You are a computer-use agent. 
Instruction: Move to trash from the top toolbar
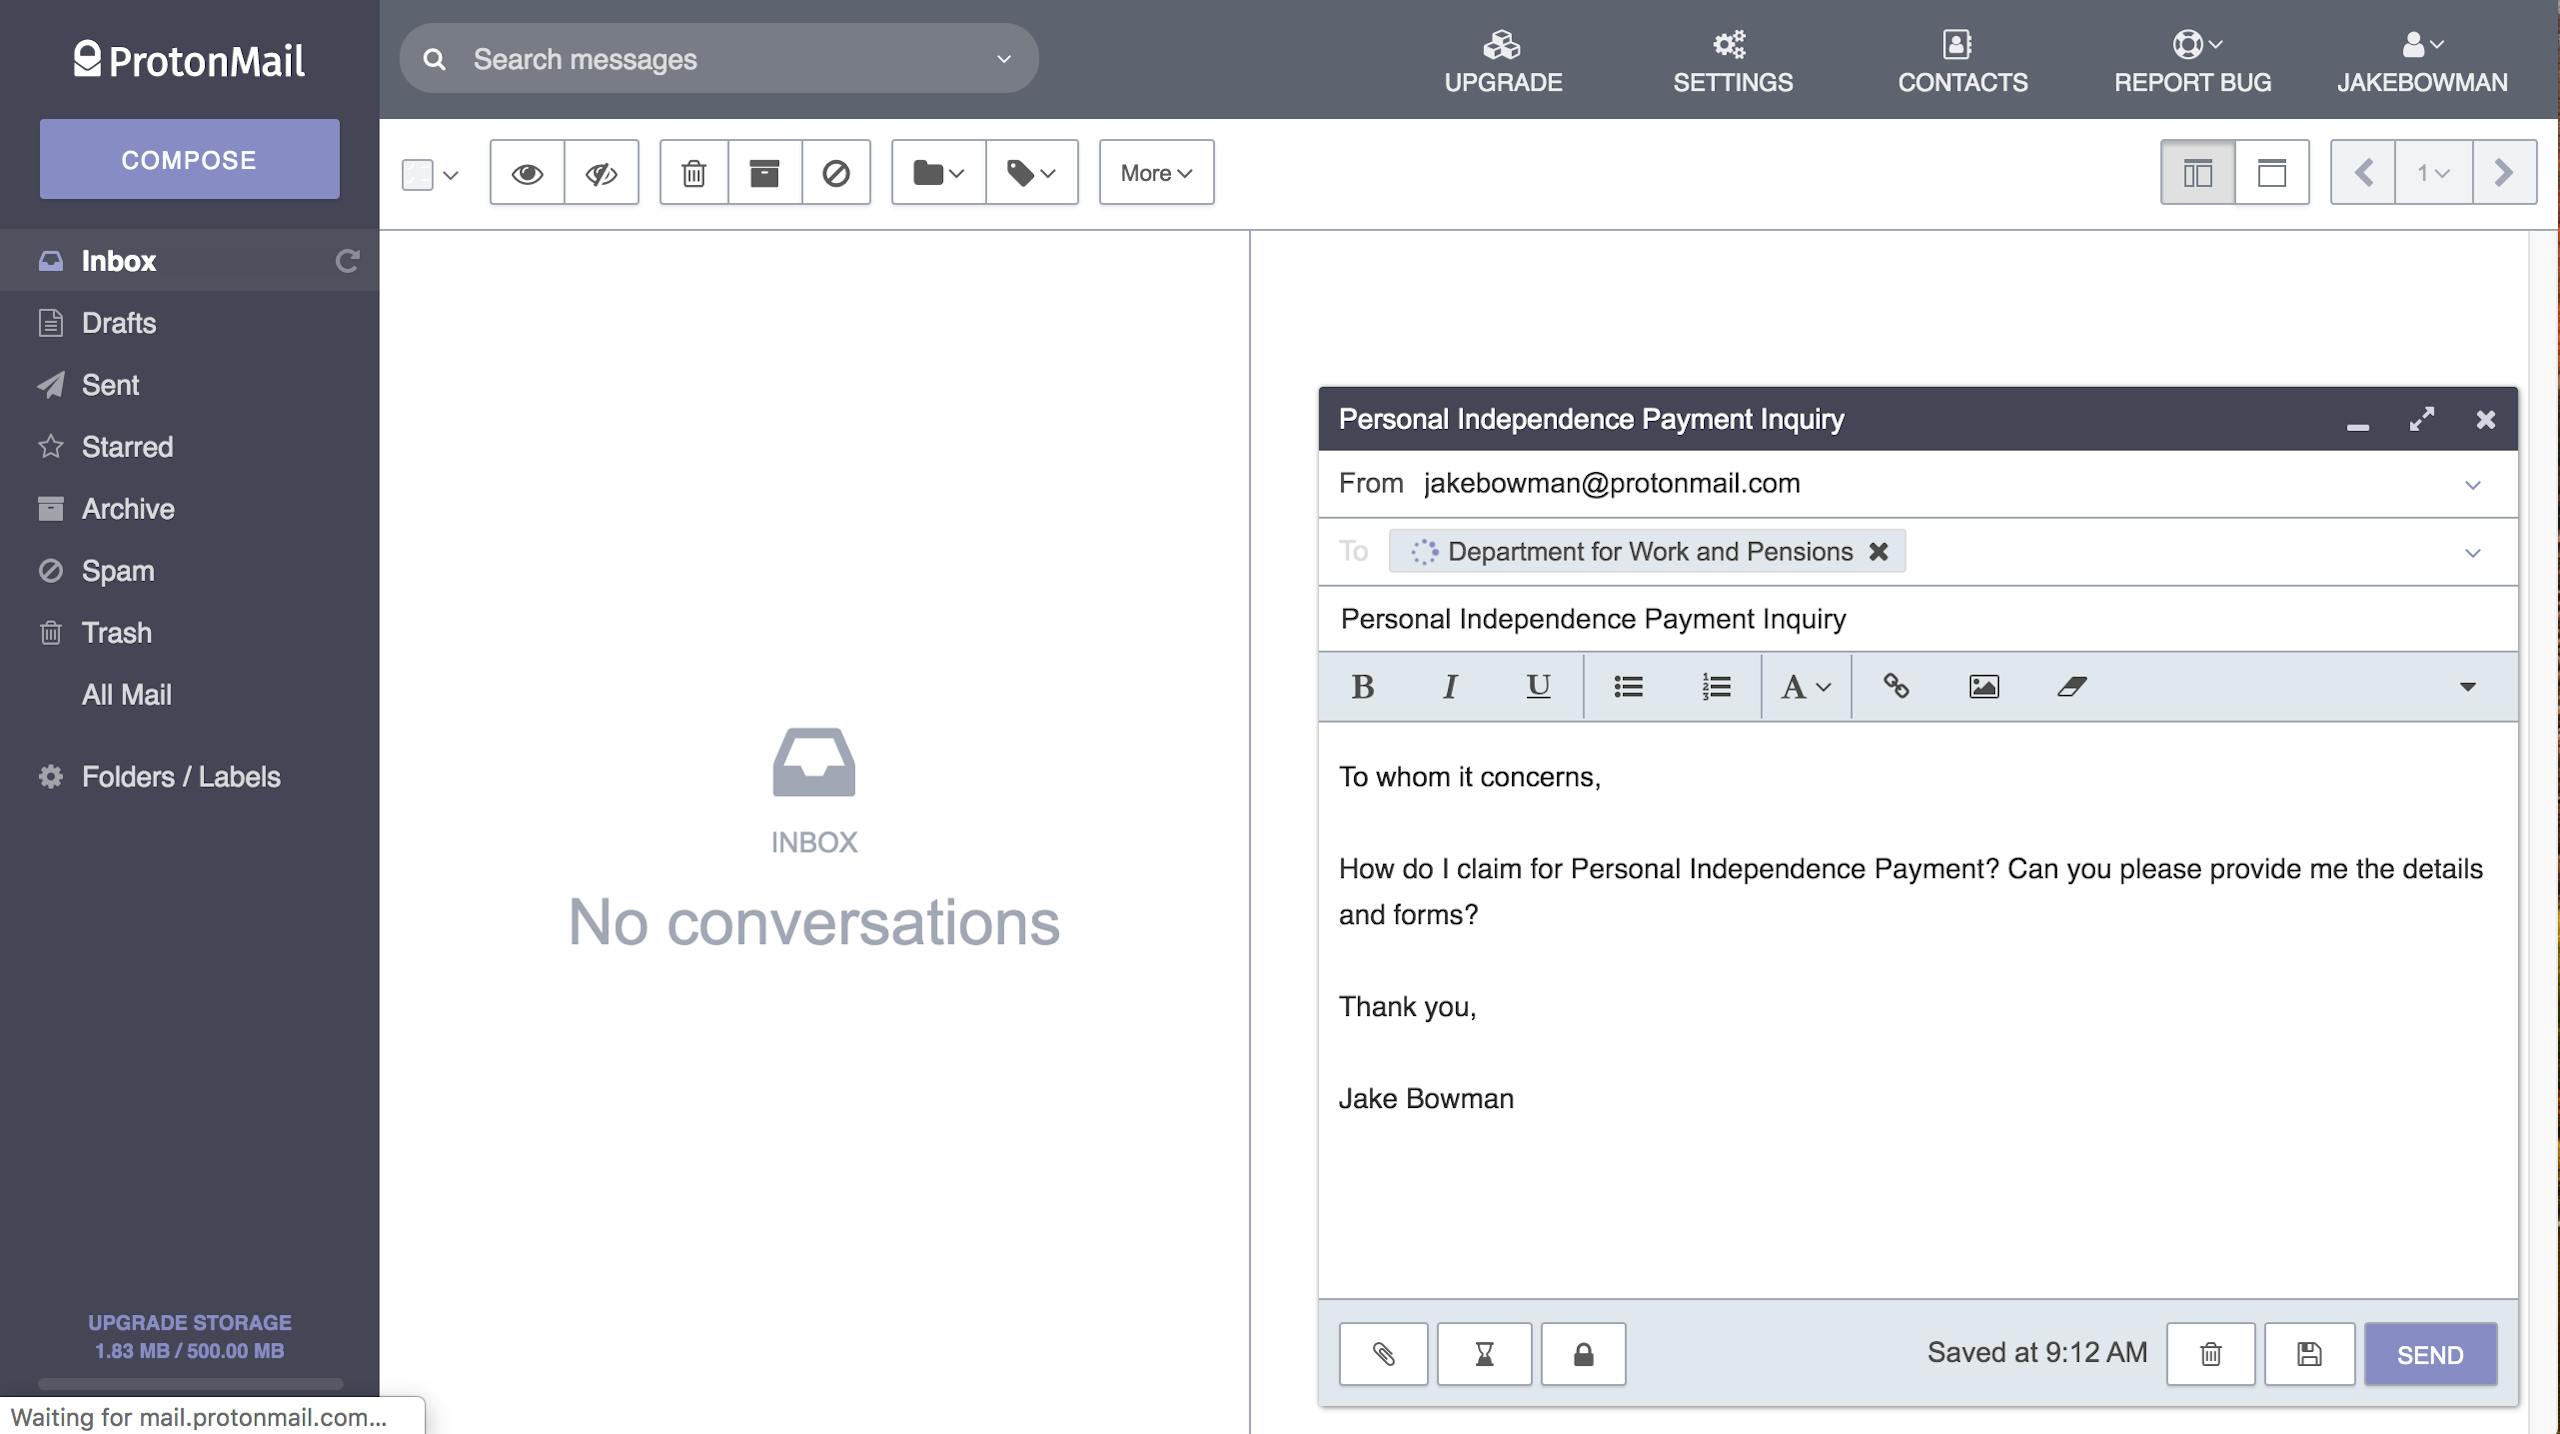[694, 173]
